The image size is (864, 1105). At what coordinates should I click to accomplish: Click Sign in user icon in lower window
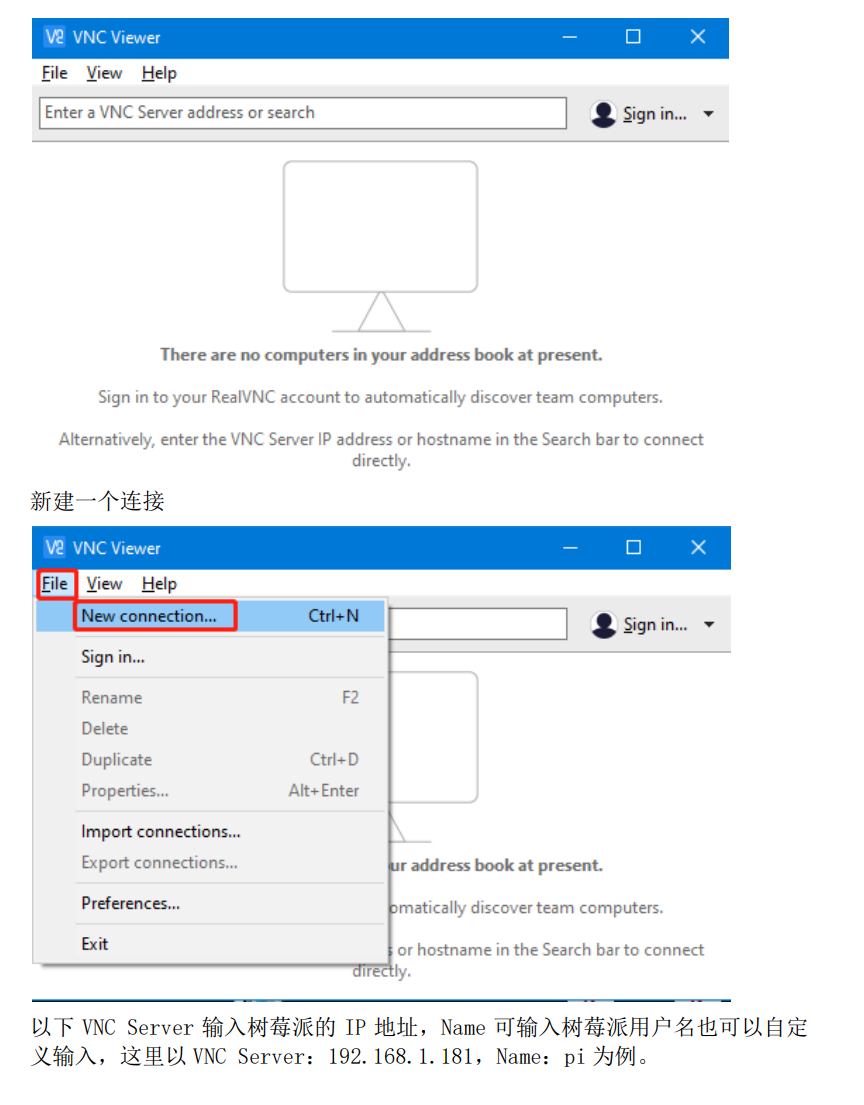pos(604,624)
